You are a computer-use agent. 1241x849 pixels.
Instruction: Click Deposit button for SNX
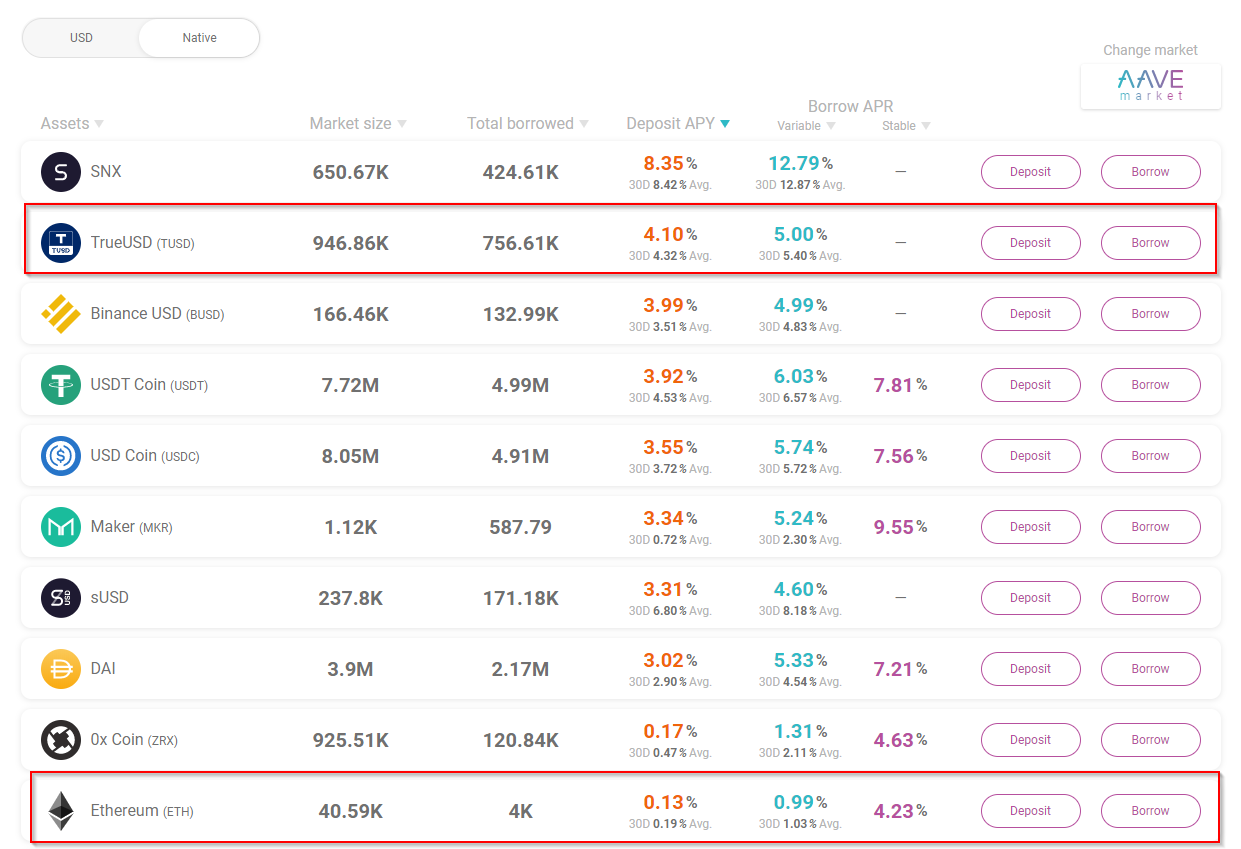1031,172
